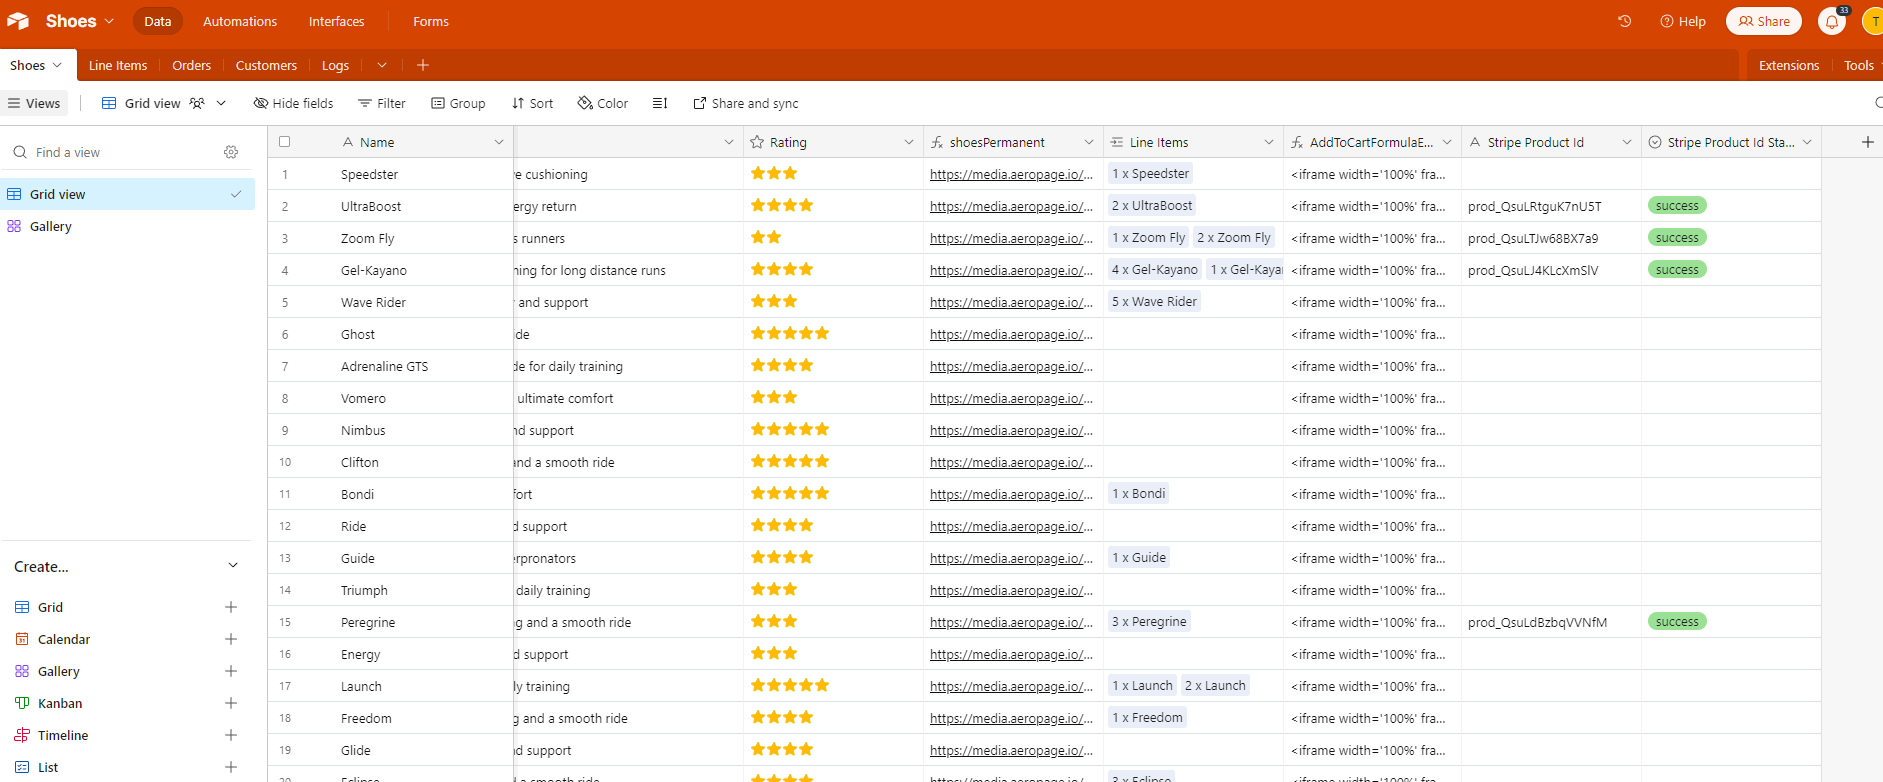
Task: Switch to the Data tab
Action: (x=158, y=21)
